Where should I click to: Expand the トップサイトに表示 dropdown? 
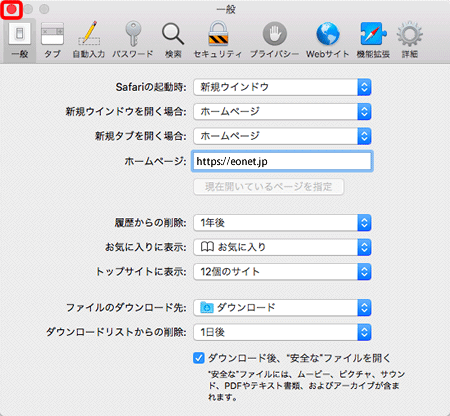click(x=282, y=272)
